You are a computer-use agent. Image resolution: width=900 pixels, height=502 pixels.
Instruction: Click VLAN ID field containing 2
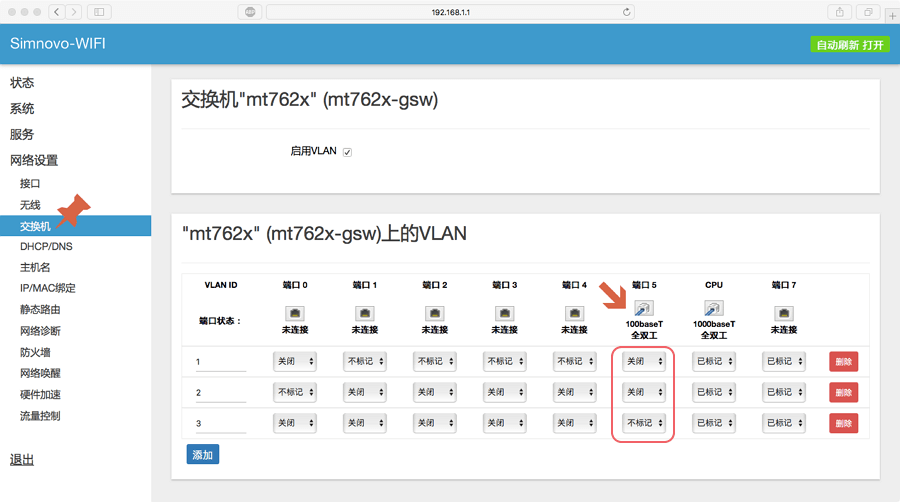click(x=221, y=393)
